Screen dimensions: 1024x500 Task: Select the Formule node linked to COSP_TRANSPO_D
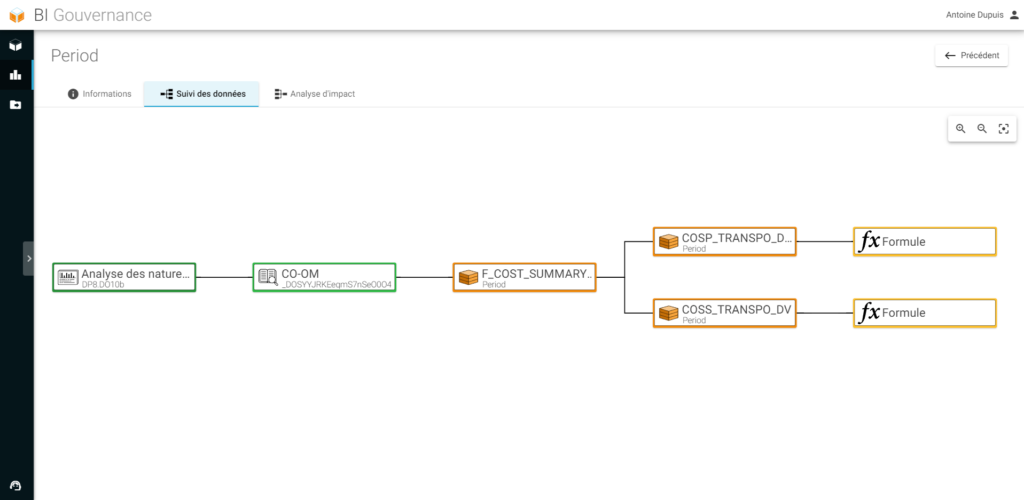point(925,242)
